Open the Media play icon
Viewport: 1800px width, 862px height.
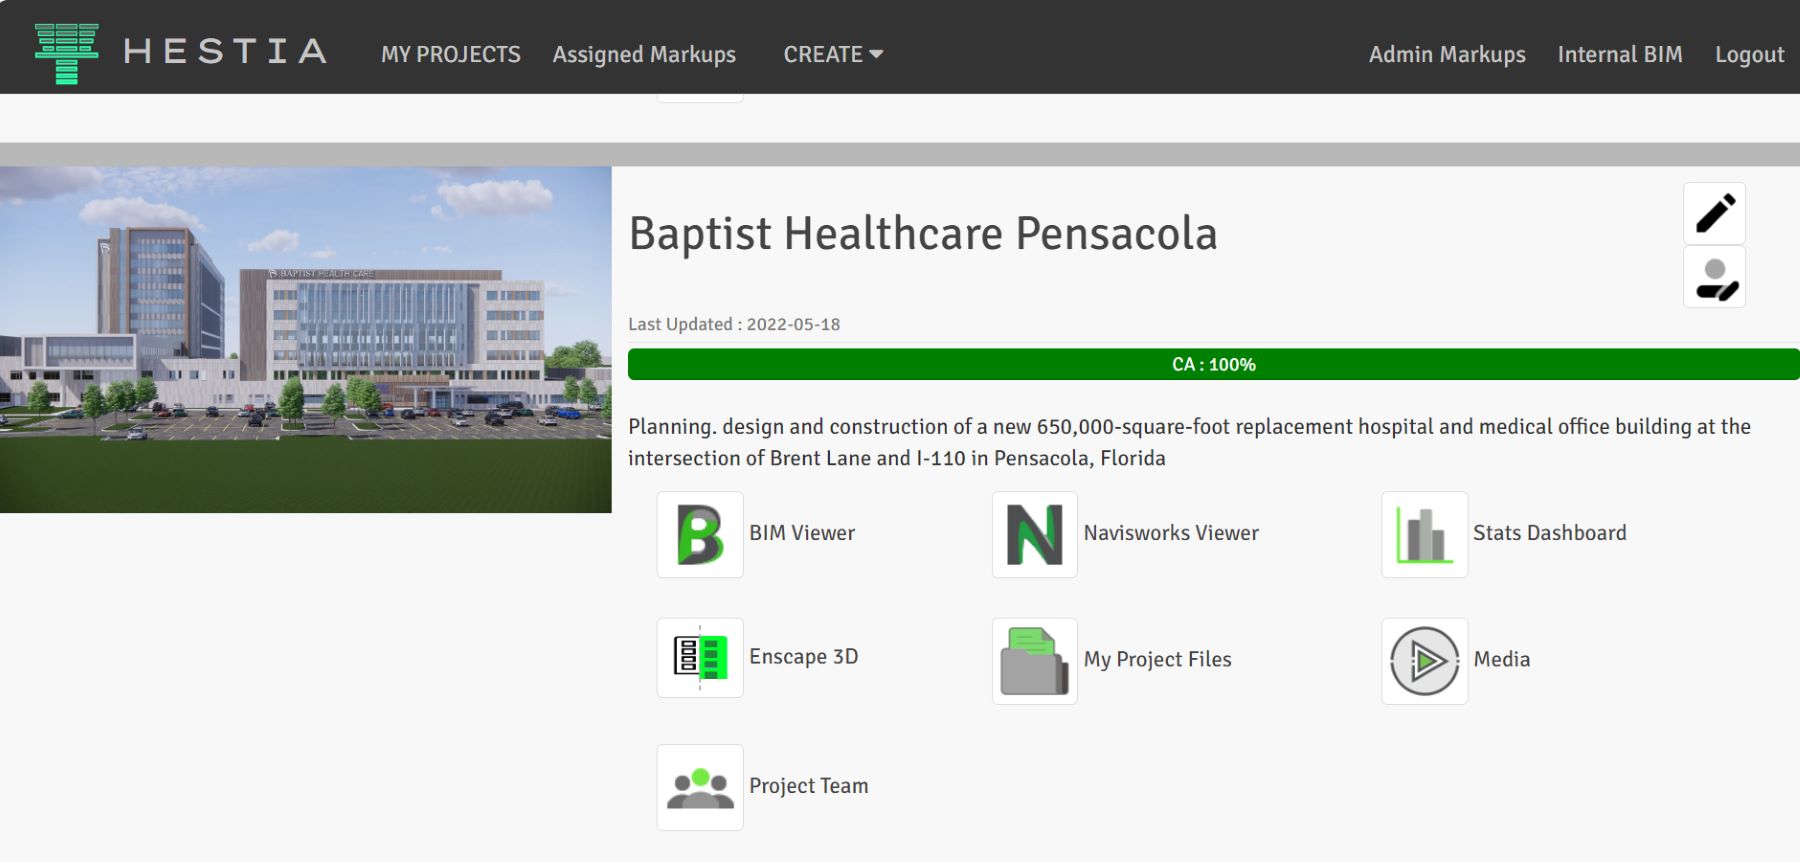(x=1425, y=661)
